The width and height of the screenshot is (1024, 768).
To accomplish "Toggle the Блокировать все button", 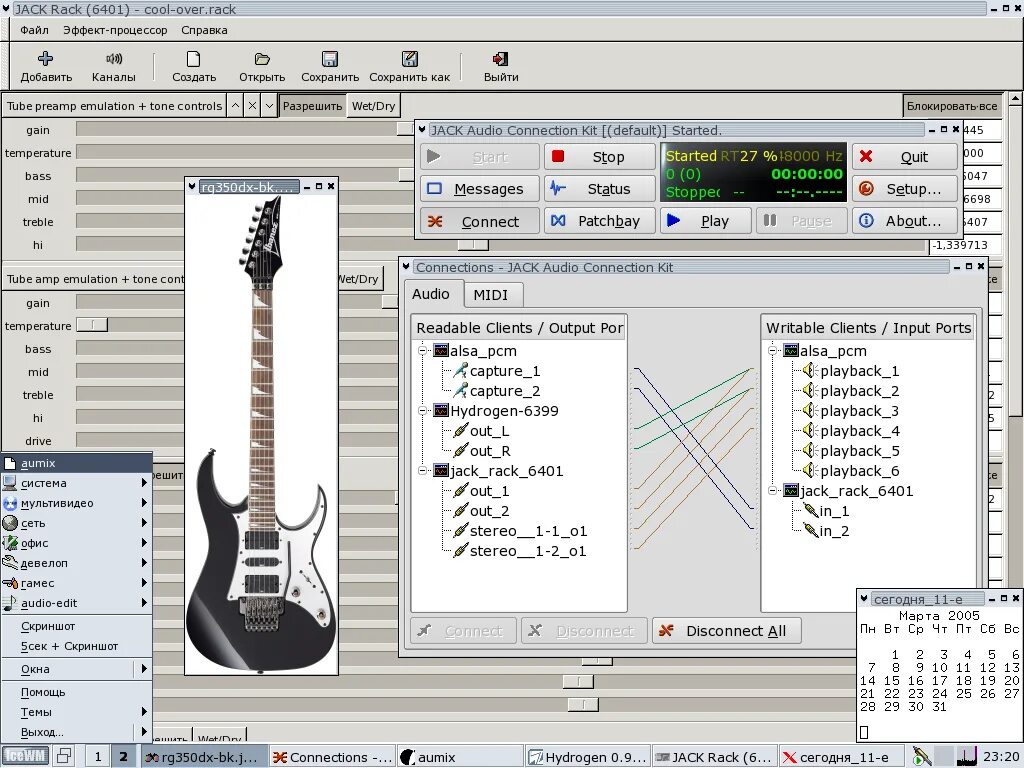I will pos(952,106).
